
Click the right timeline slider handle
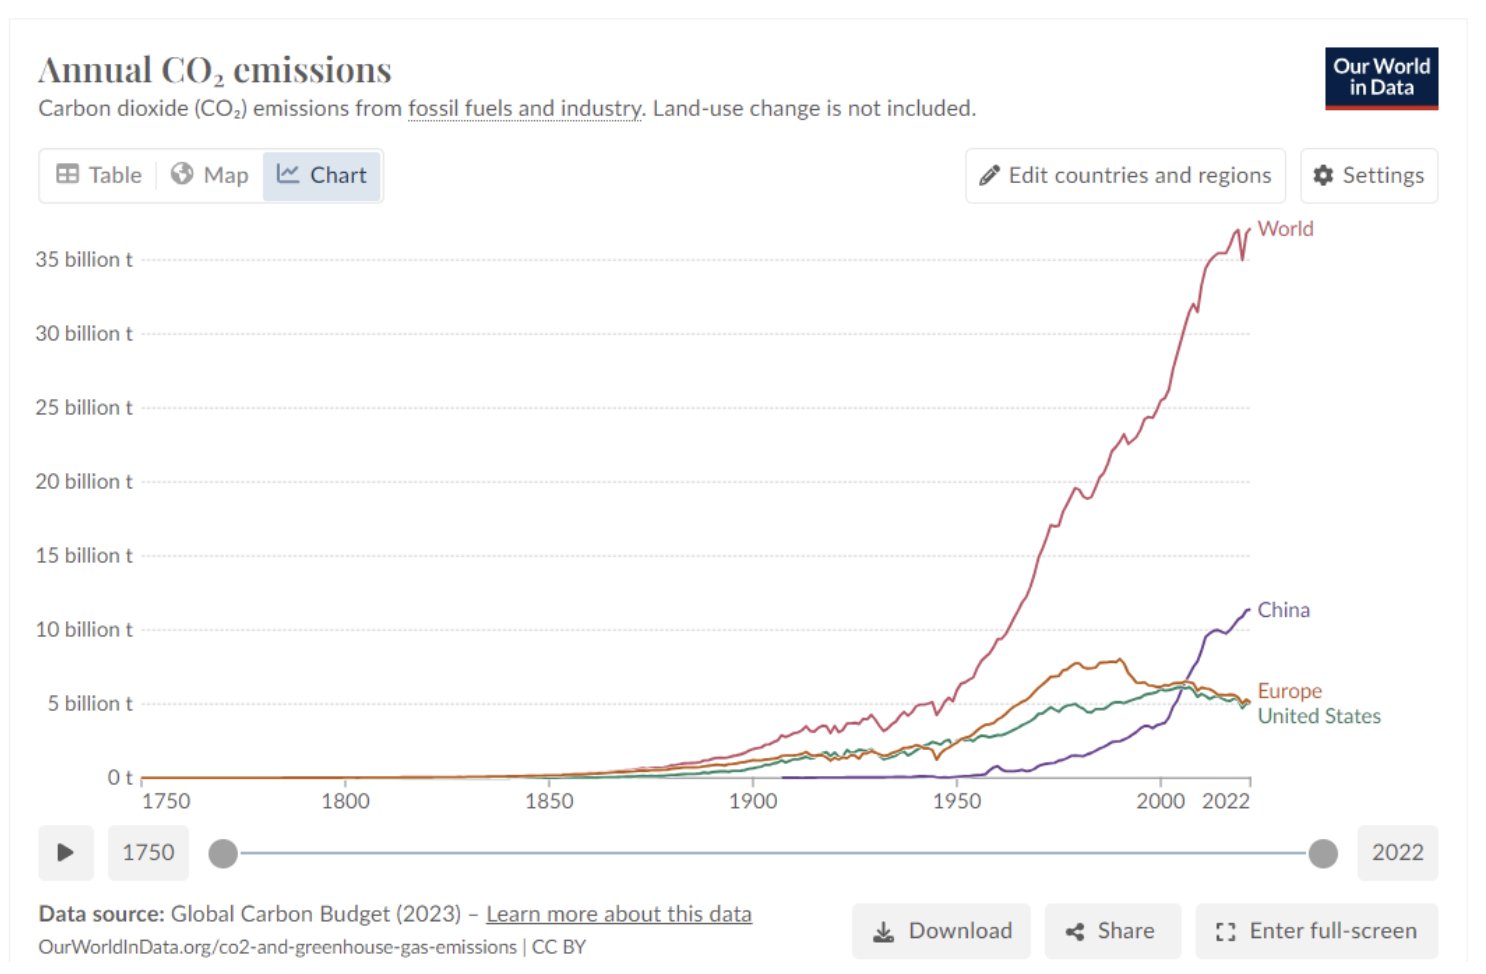[1323, 853]
